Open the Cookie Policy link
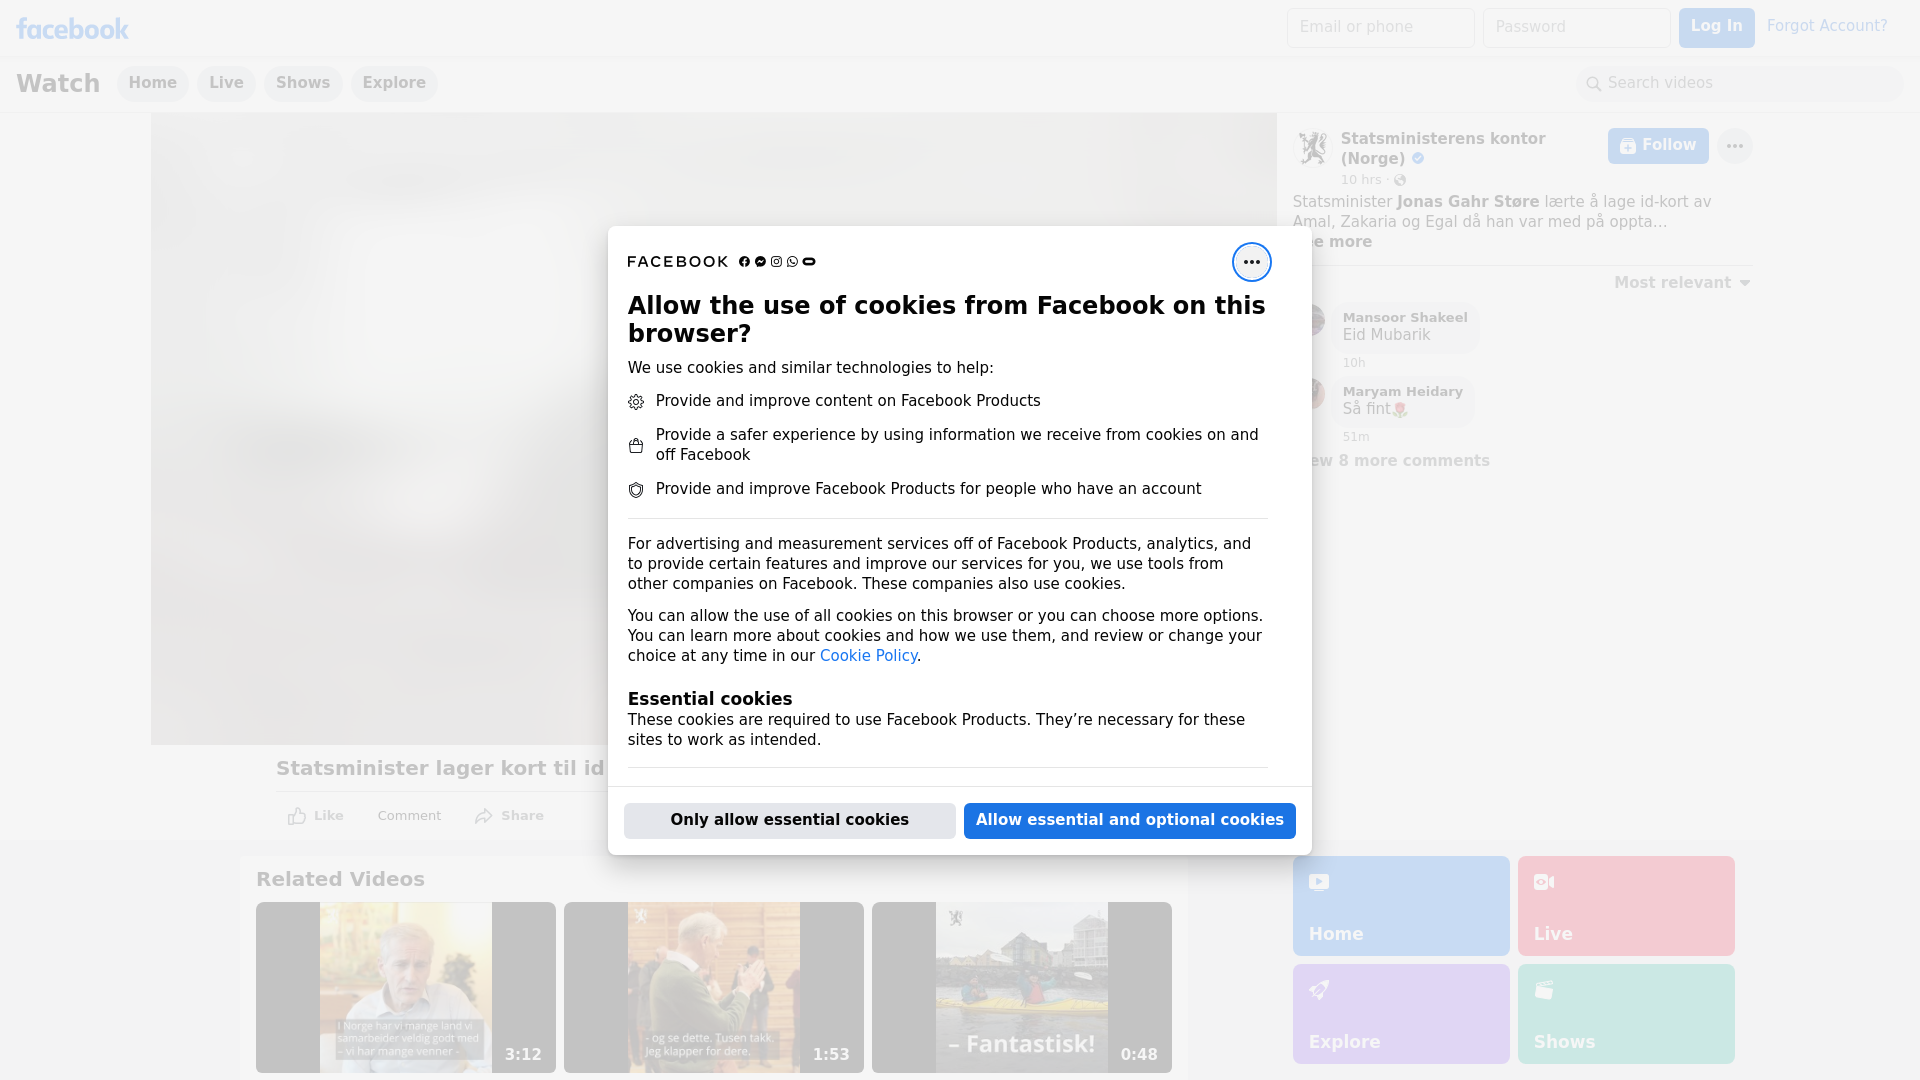 868,656
